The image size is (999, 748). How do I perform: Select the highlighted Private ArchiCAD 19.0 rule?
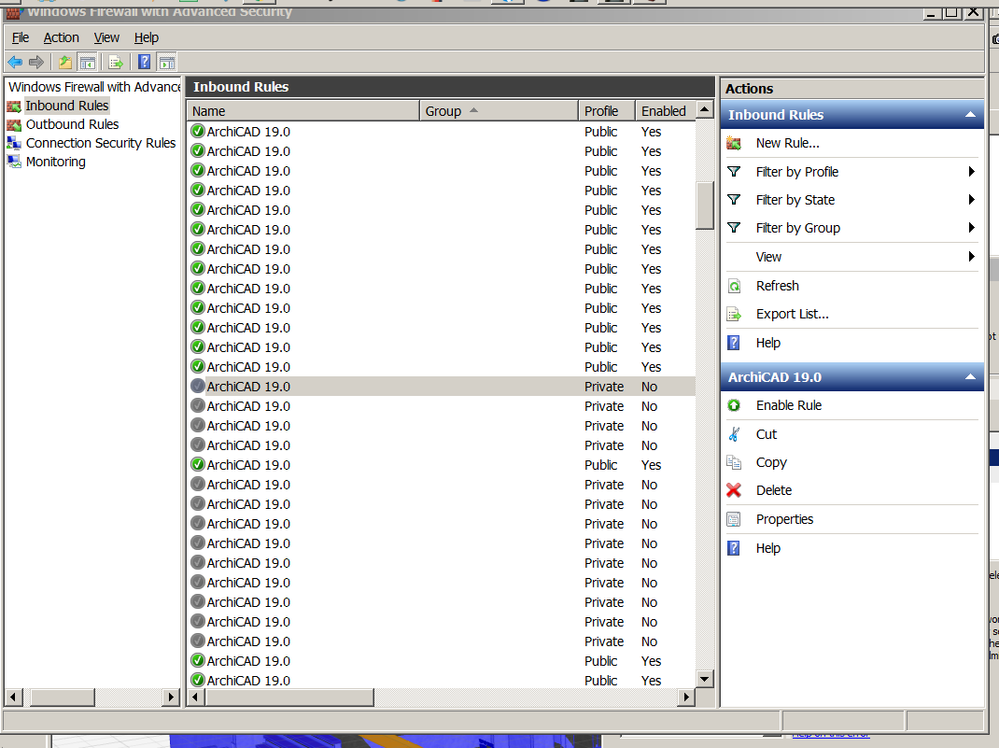point(441,387)
